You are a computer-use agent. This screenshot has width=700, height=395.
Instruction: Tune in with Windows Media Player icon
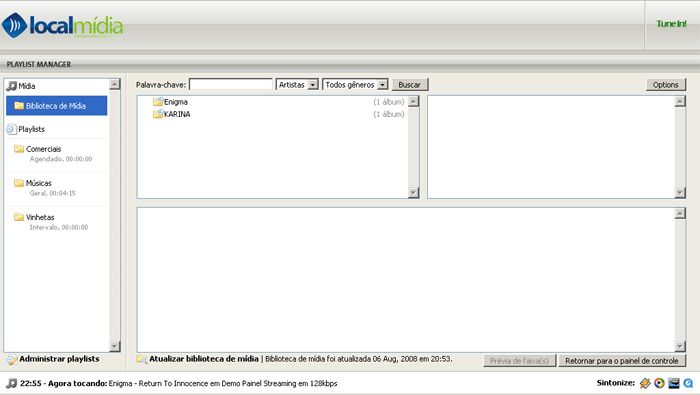coord(659,383)
